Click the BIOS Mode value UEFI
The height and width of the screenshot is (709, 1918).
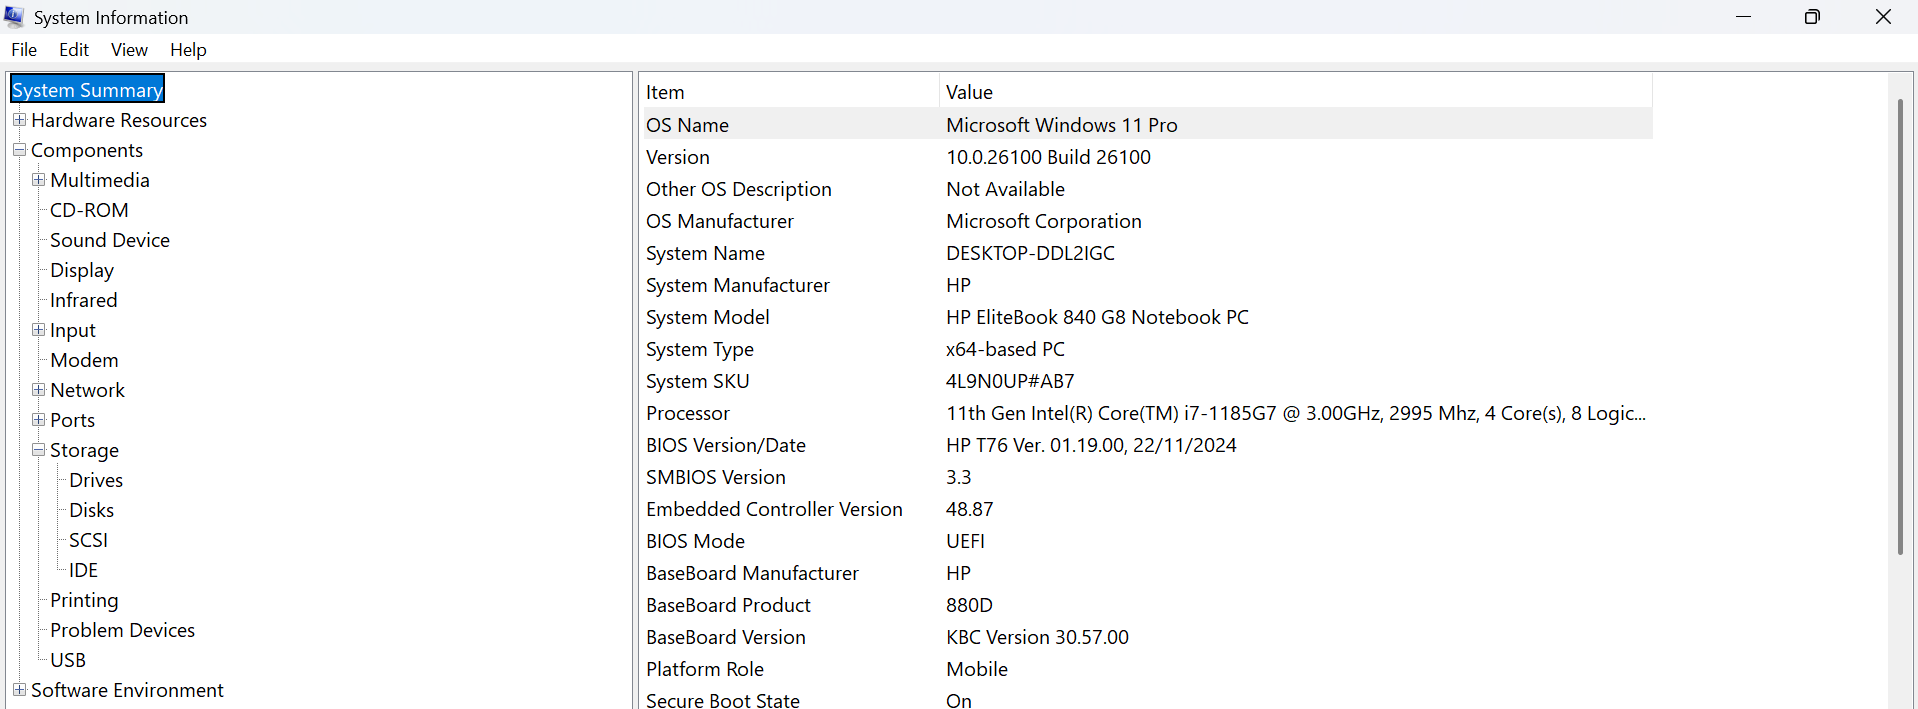click(965, 541)
